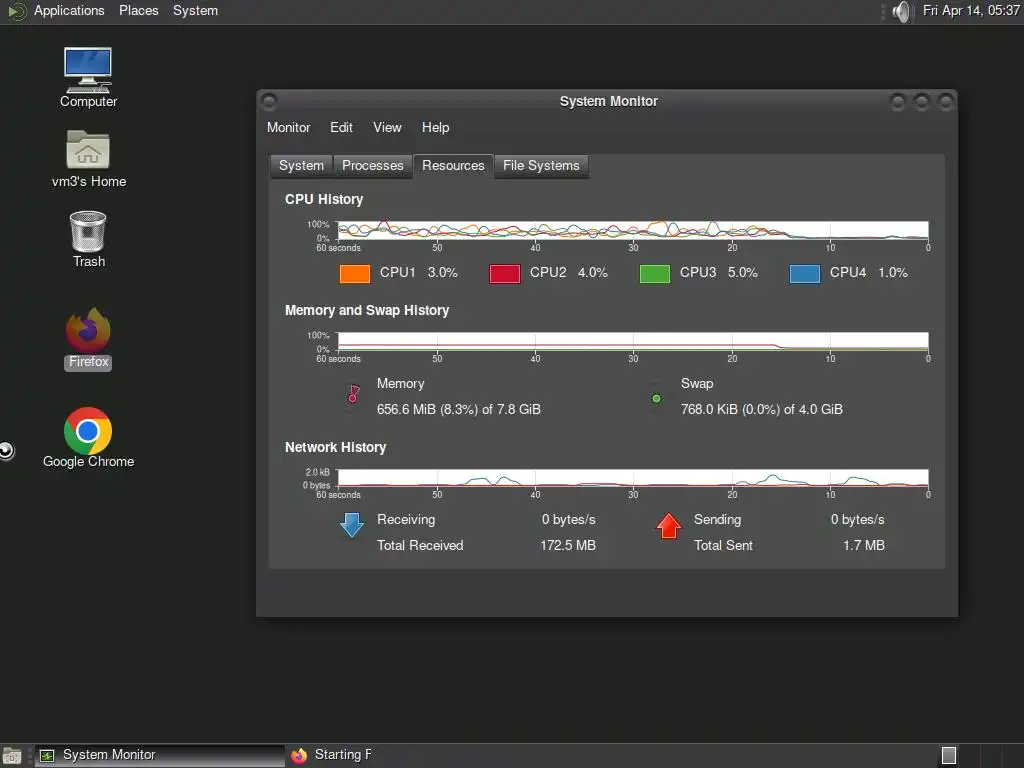Click the CPU History heading

click(324, 199)
